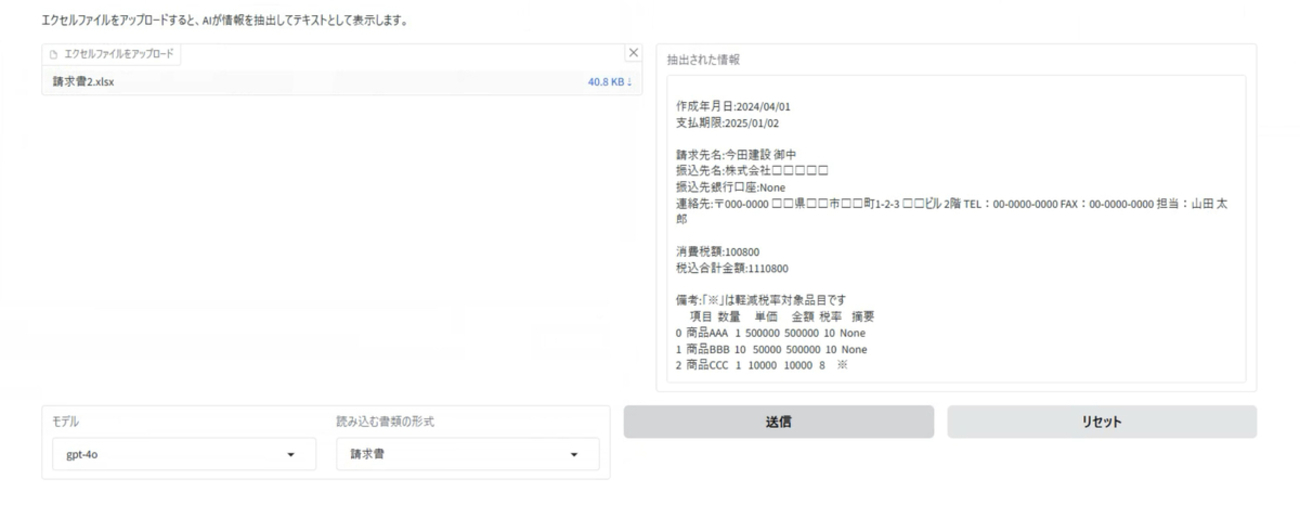
Task: Click the arrow of the 請求書 combo box
Action: click(x=574, y=455)
